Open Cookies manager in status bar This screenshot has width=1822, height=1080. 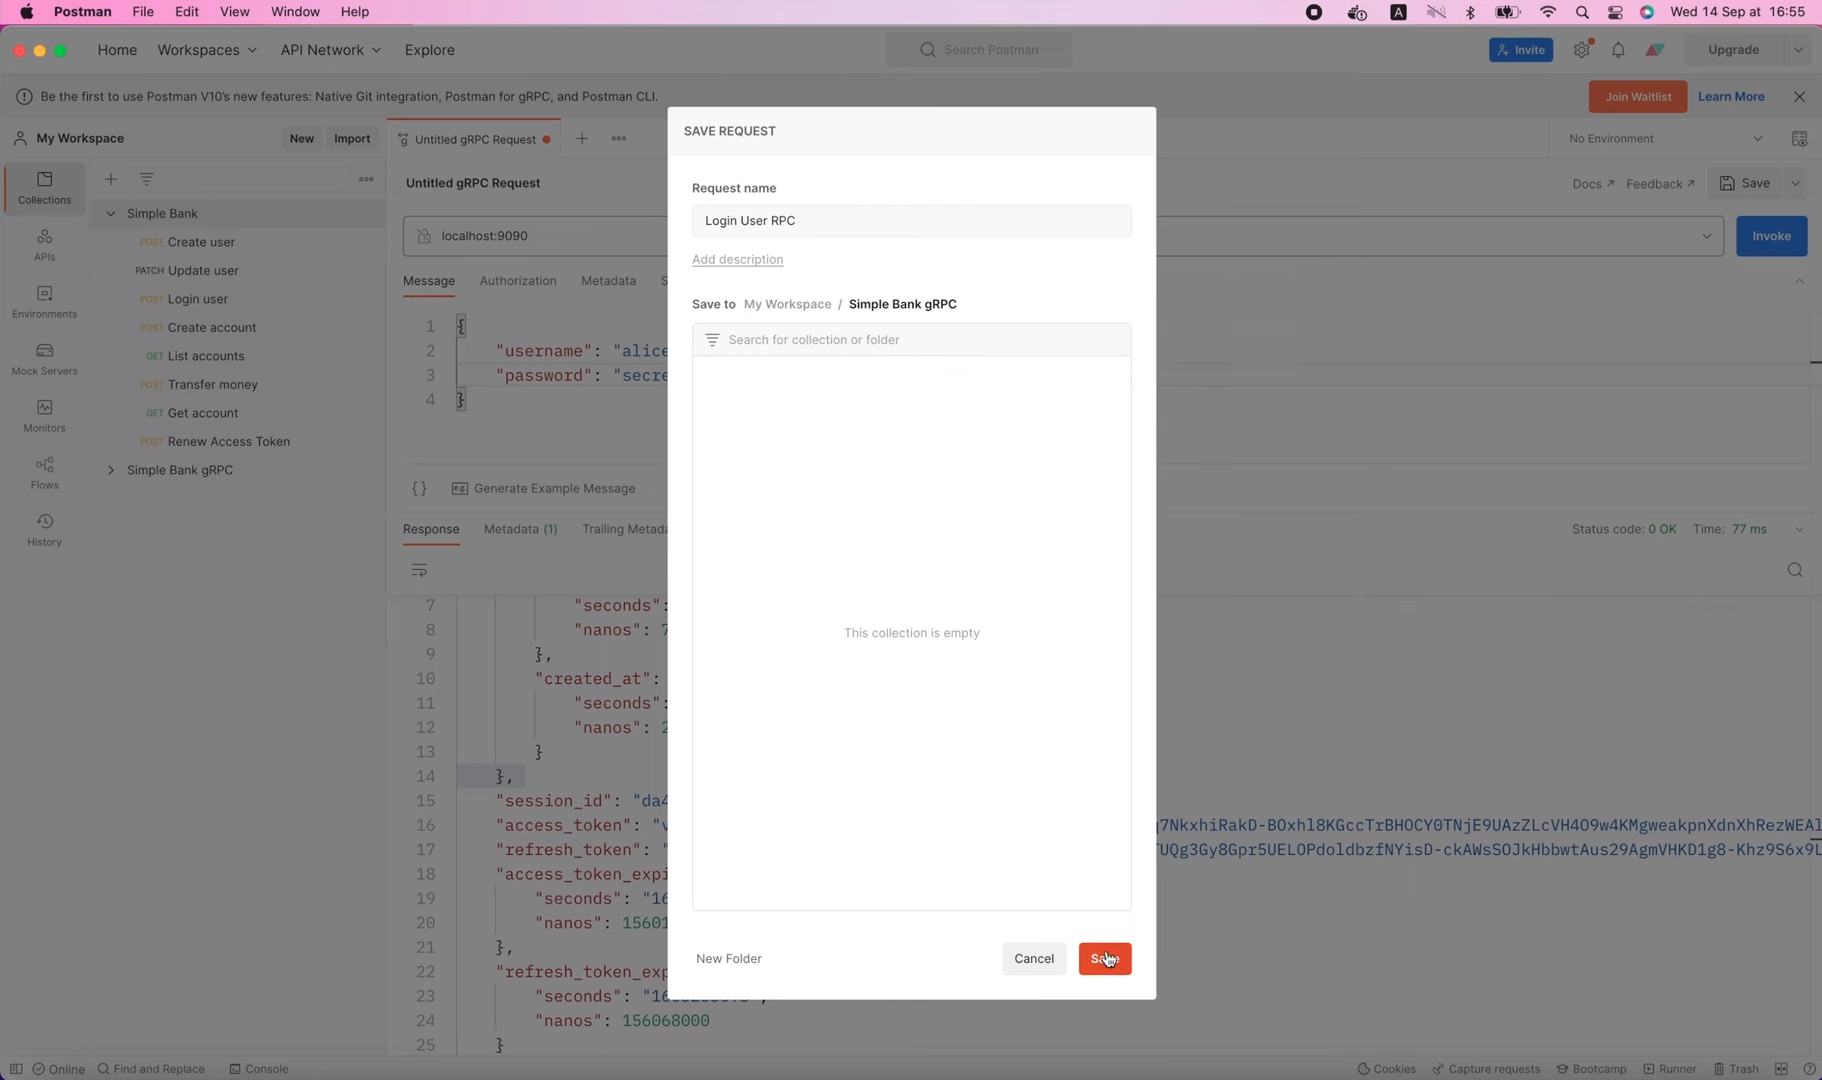(x=1386, y=1069)
